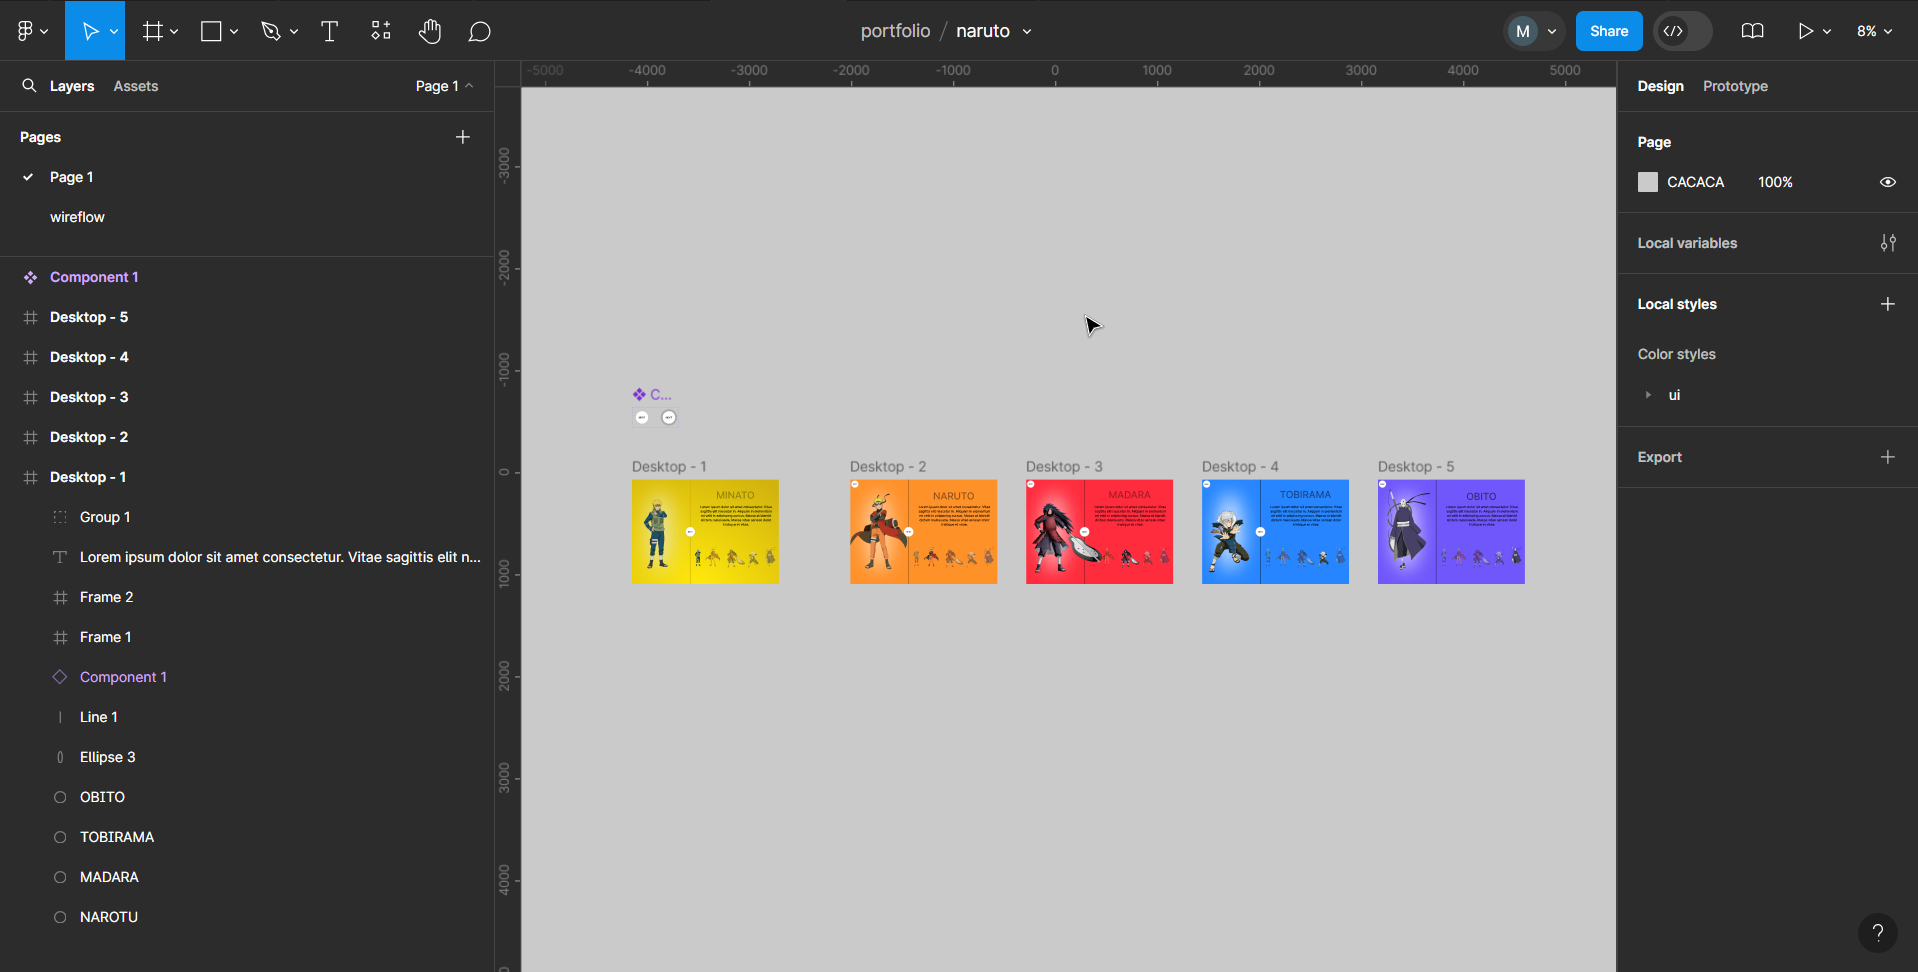Select Desktop - 2 layer
Image resolution: width=1918 pixels, height=972 pixels.
(247, 437)
